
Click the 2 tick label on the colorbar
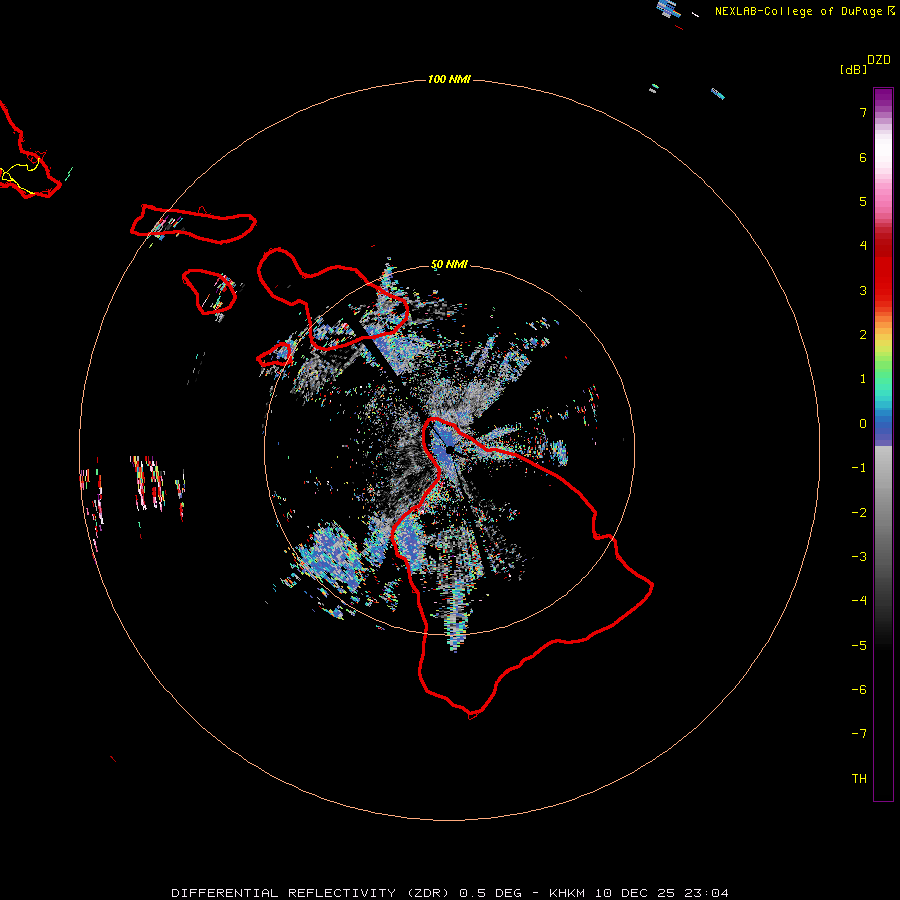coord(863,335)
